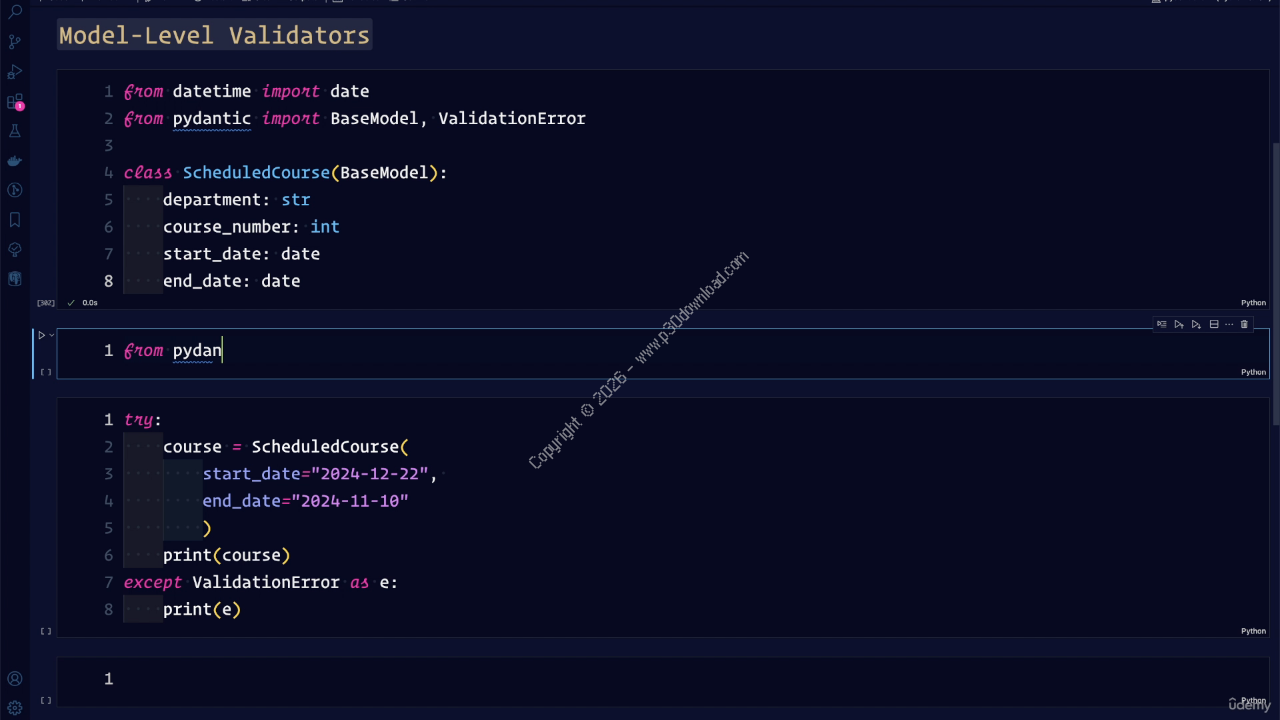
Task: Execute cells above and current cell
Action: point(1179,324)
